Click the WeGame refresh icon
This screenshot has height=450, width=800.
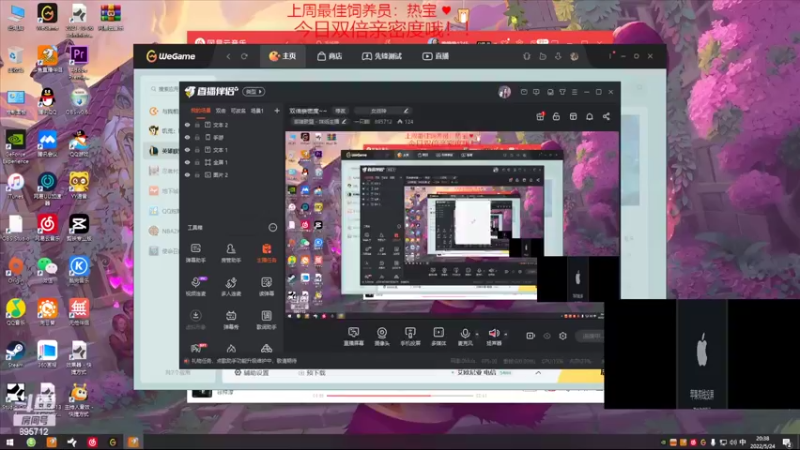(244, 56)
